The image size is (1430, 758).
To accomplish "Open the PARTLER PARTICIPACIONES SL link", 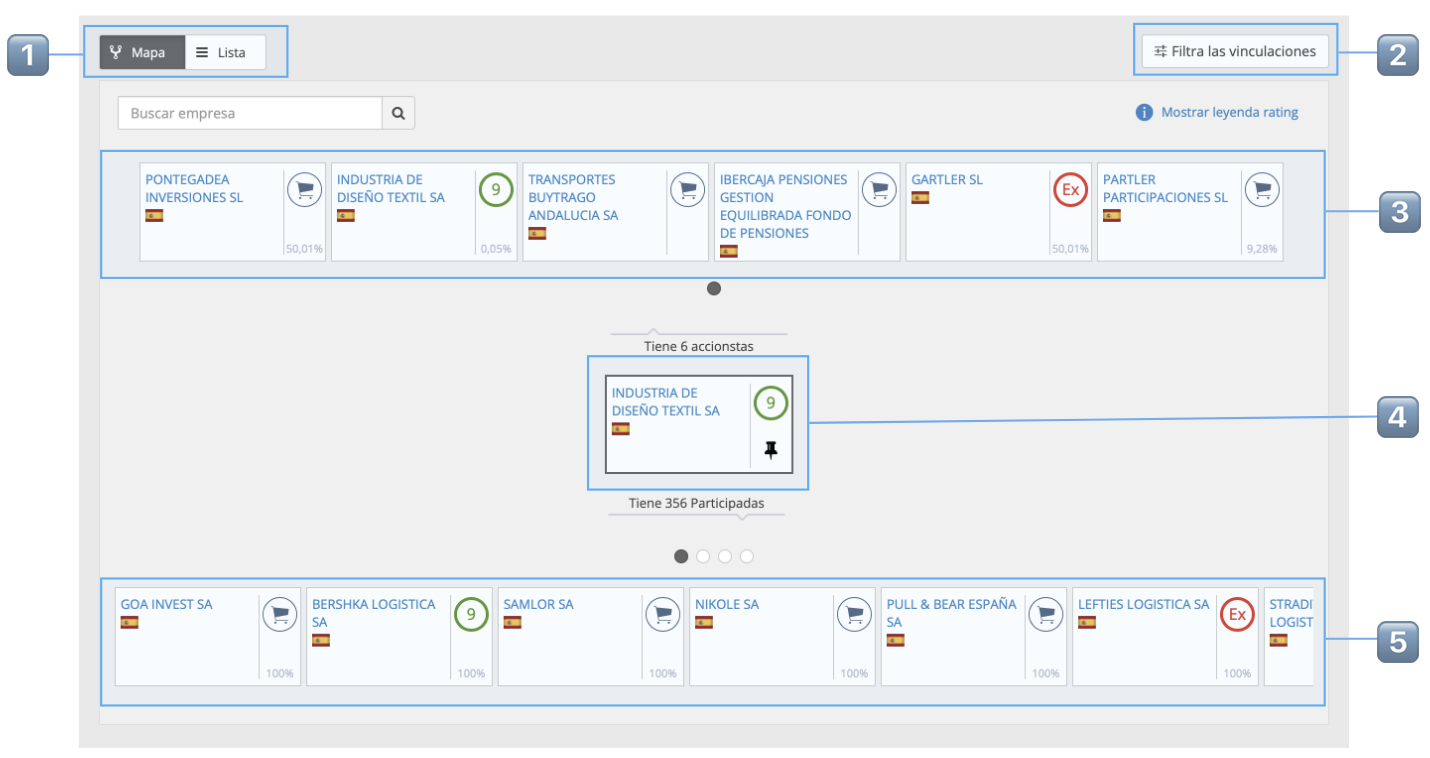I will pyautogui.click(x=1165, y=188).
